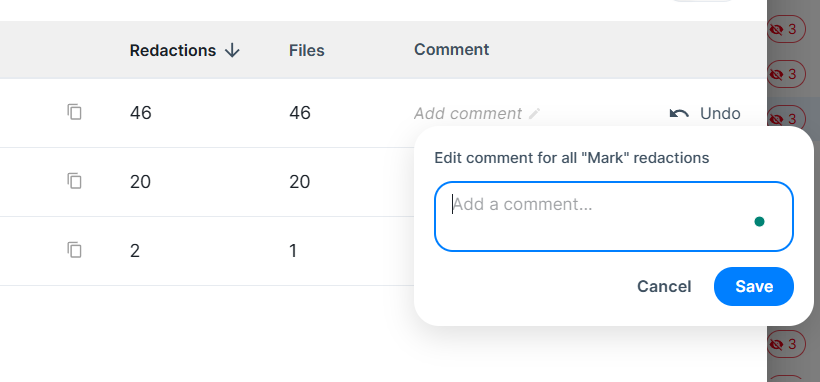Viewport: 820px width, 382px height.
Task: Toggle the eye badge below the comment popover
Action: [x=786, y=344]
